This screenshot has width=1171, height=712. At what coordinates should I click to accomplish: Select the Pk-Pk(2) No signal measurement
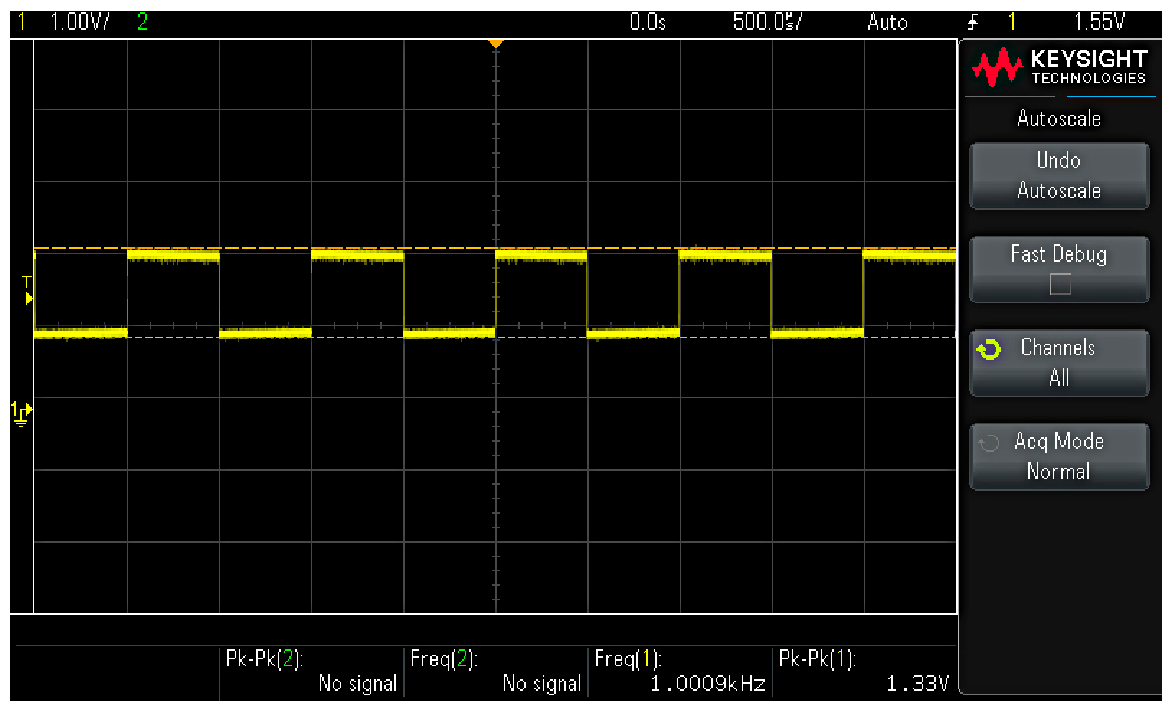click(311, 671)
